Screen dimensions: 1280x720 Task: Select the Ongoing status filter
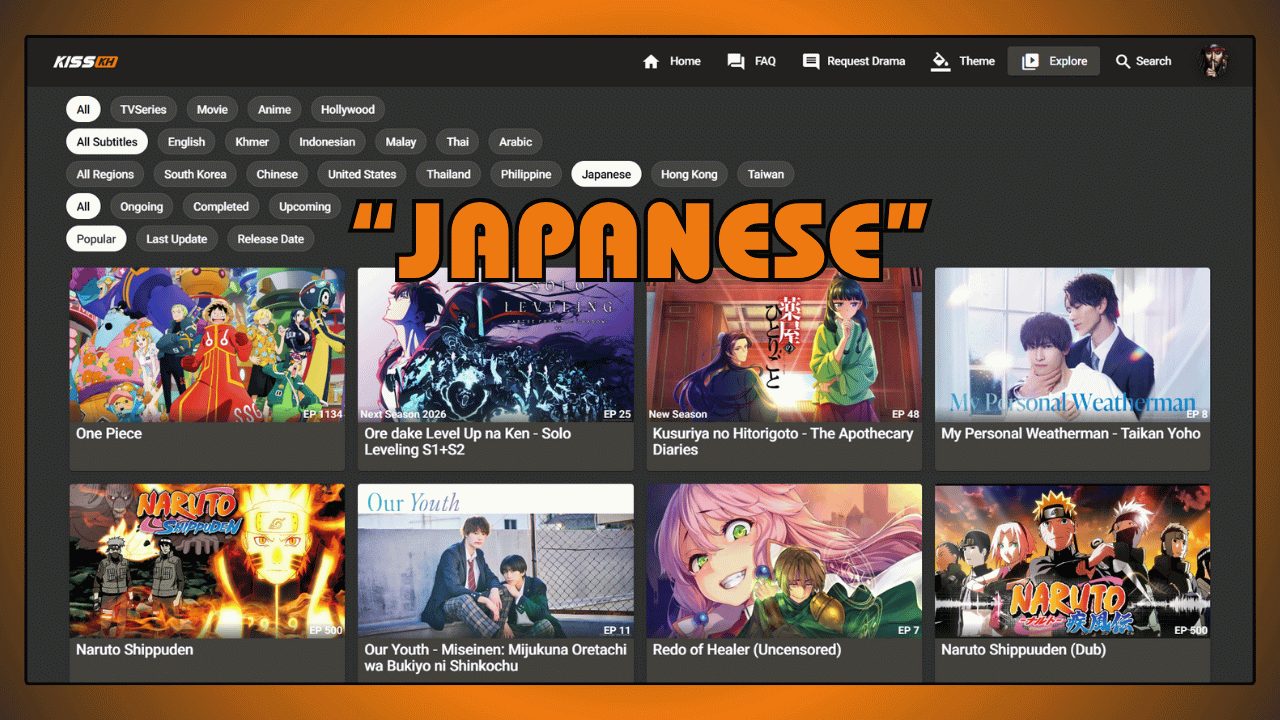(141, 206)
